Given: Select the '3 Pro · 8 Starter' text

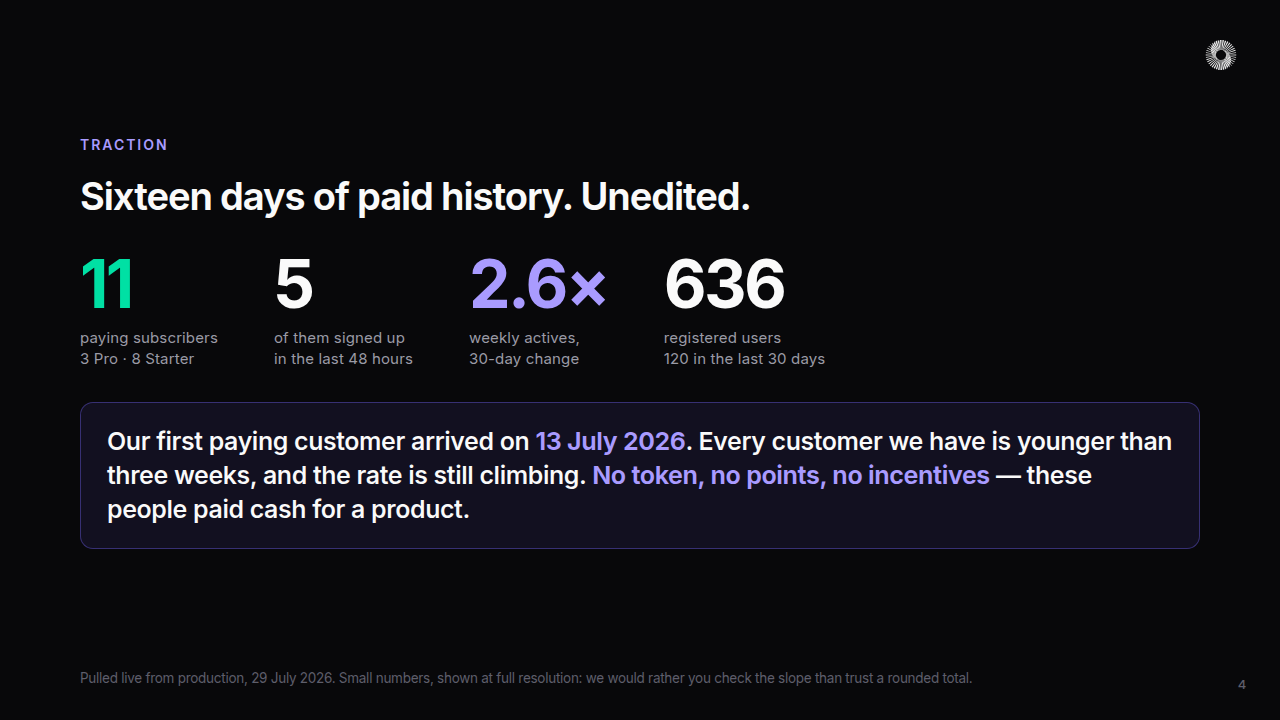Looking at the screenshot, I should click(x=137, y=359).
